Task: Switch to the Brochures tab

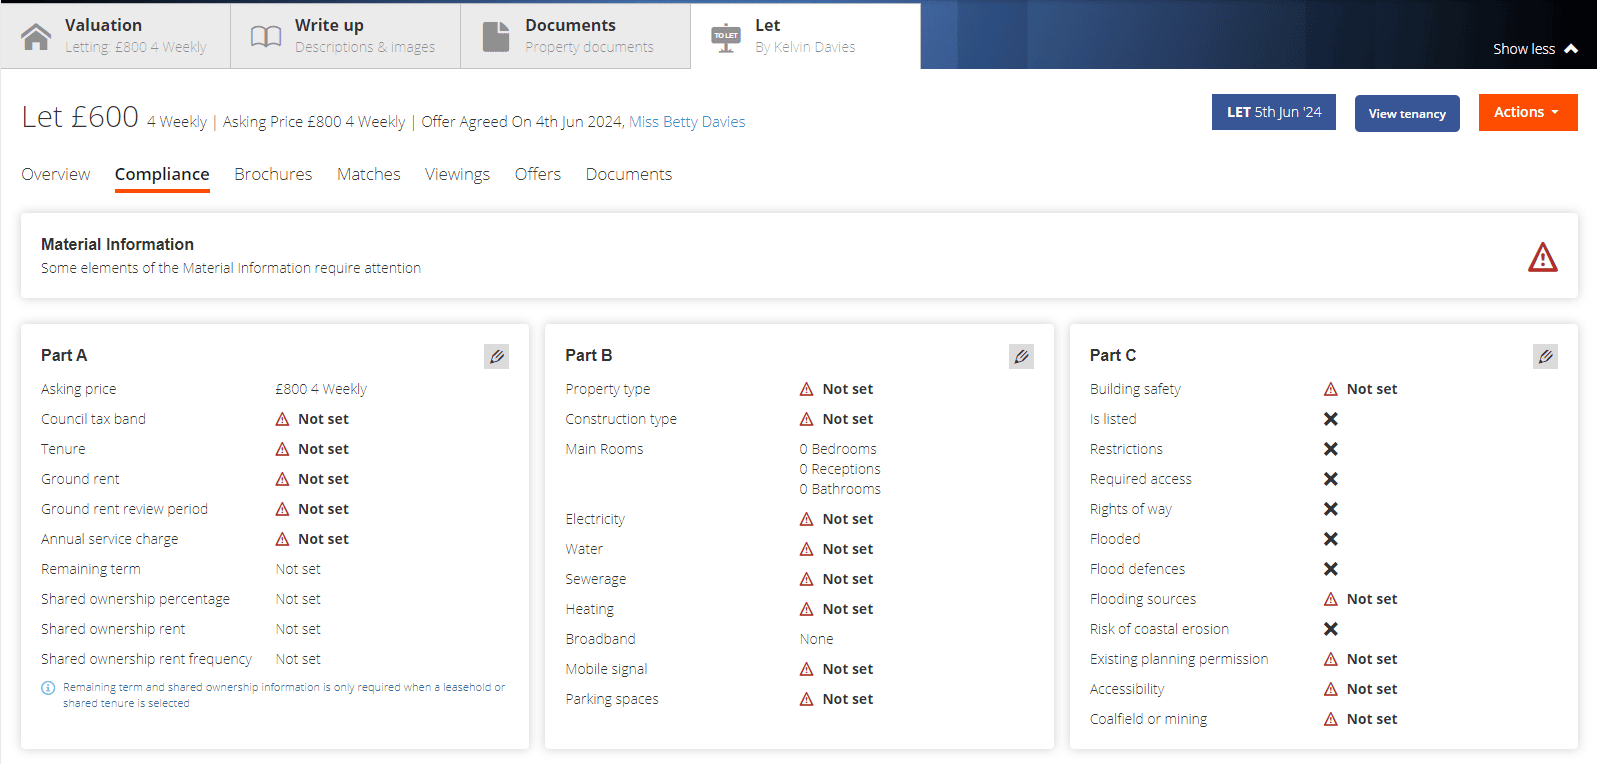Action: click(x=273, y=174)
